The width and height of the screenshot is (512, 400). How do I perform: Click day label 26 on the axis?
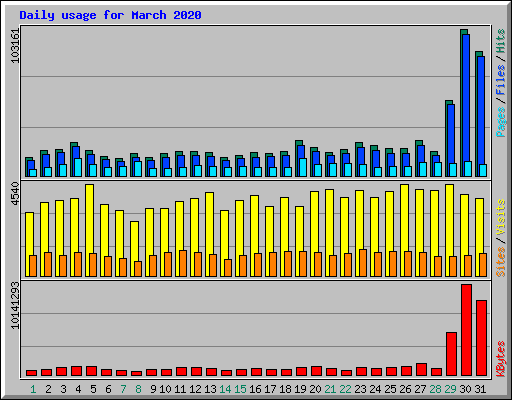point(405,389)
